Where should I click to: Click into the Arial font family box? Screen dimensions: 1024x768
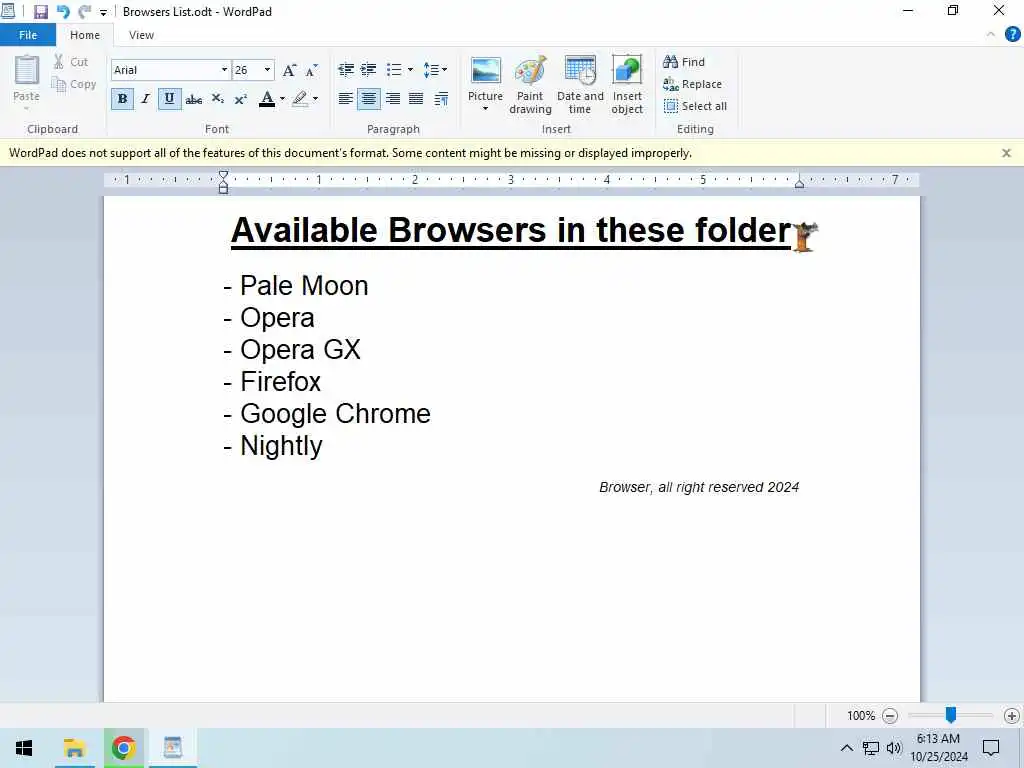[165, 70]
